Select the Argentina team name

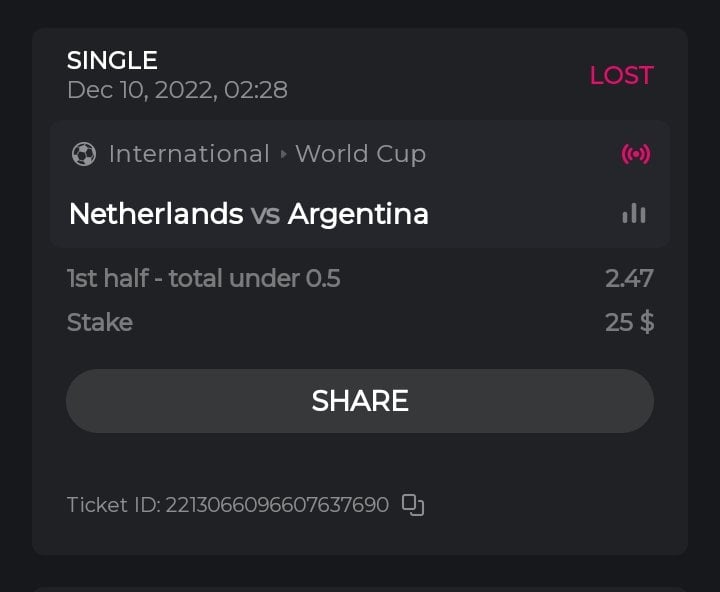click(358, 214)
